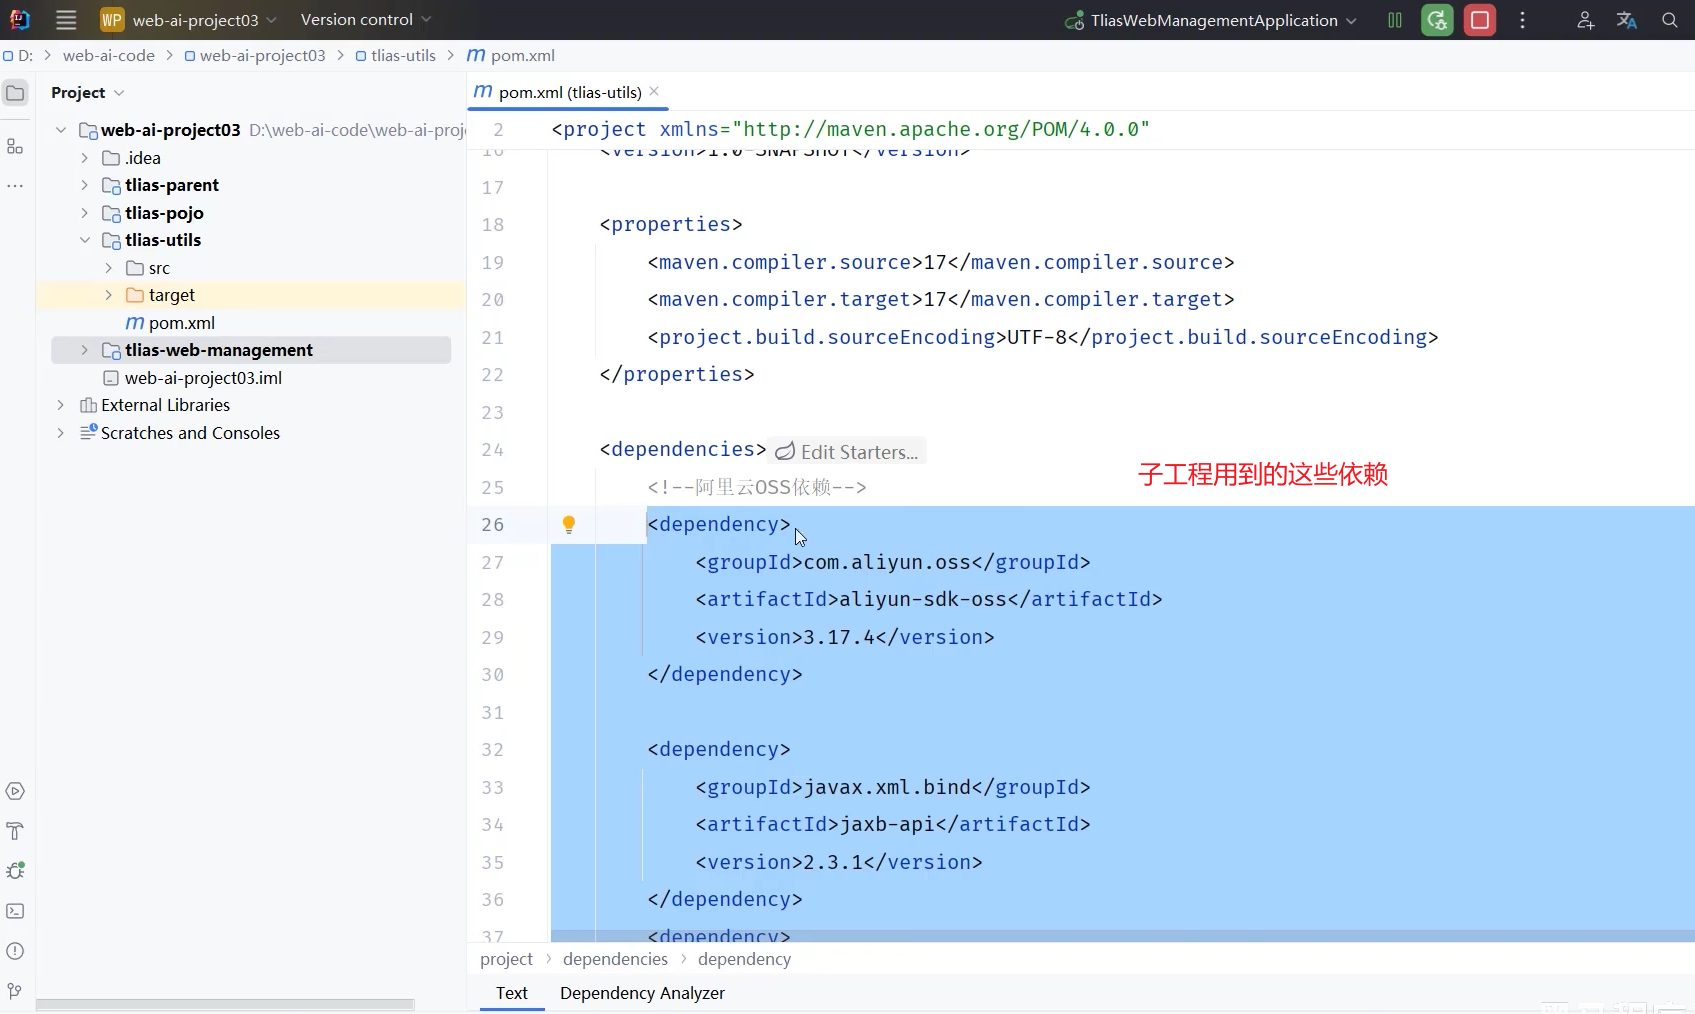Screen dimensions: 1695x1014
Task: Click the project panel horizontal scrollbar
Action: click(x=225, y=1004)
